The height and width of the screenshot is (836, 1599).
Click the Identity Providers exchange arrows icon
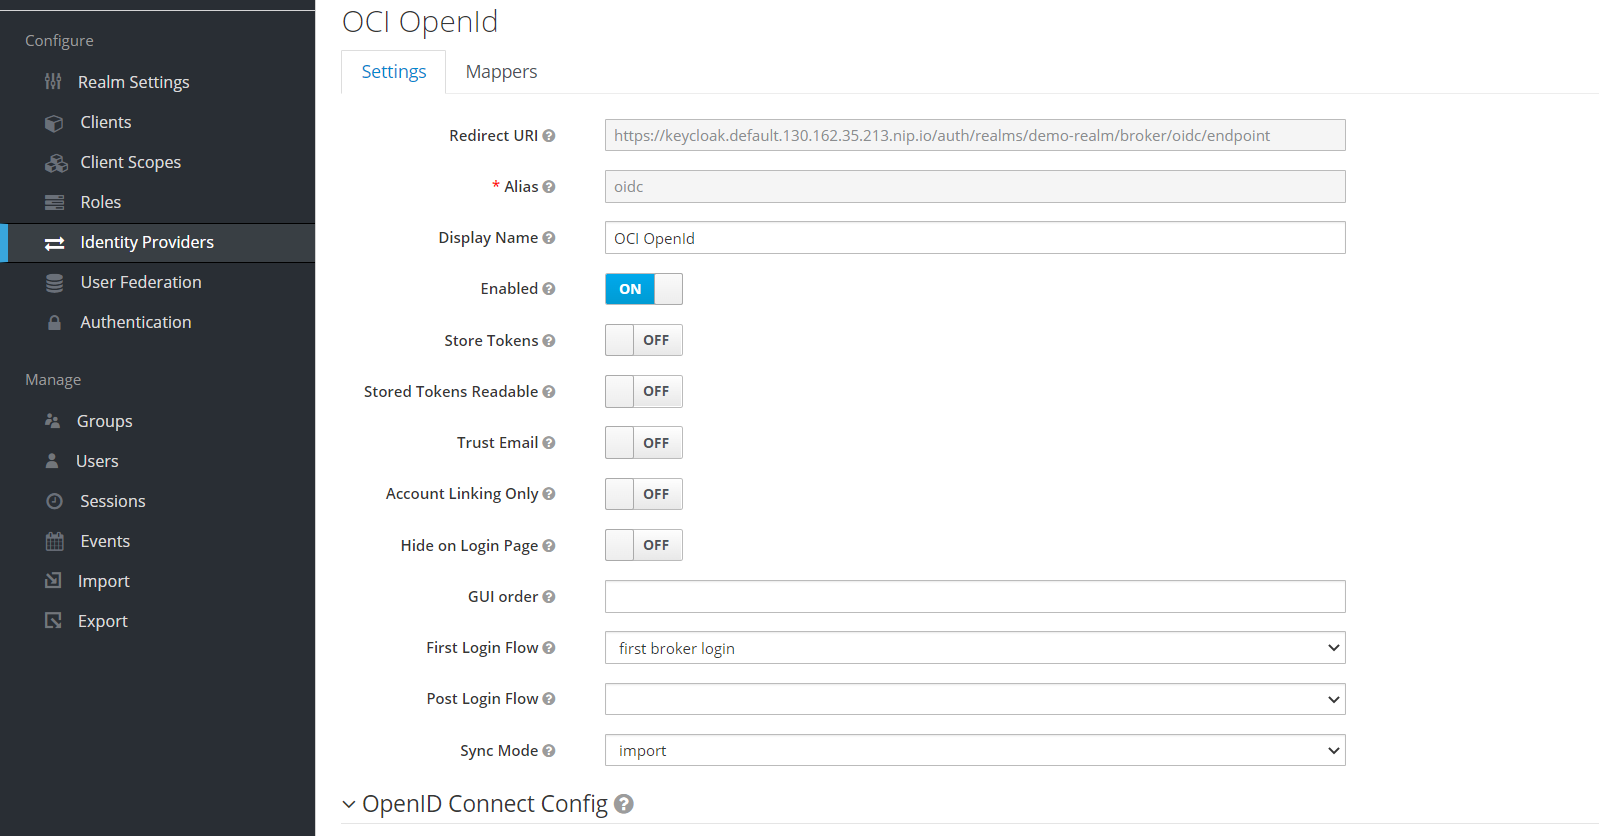point(54,243)
